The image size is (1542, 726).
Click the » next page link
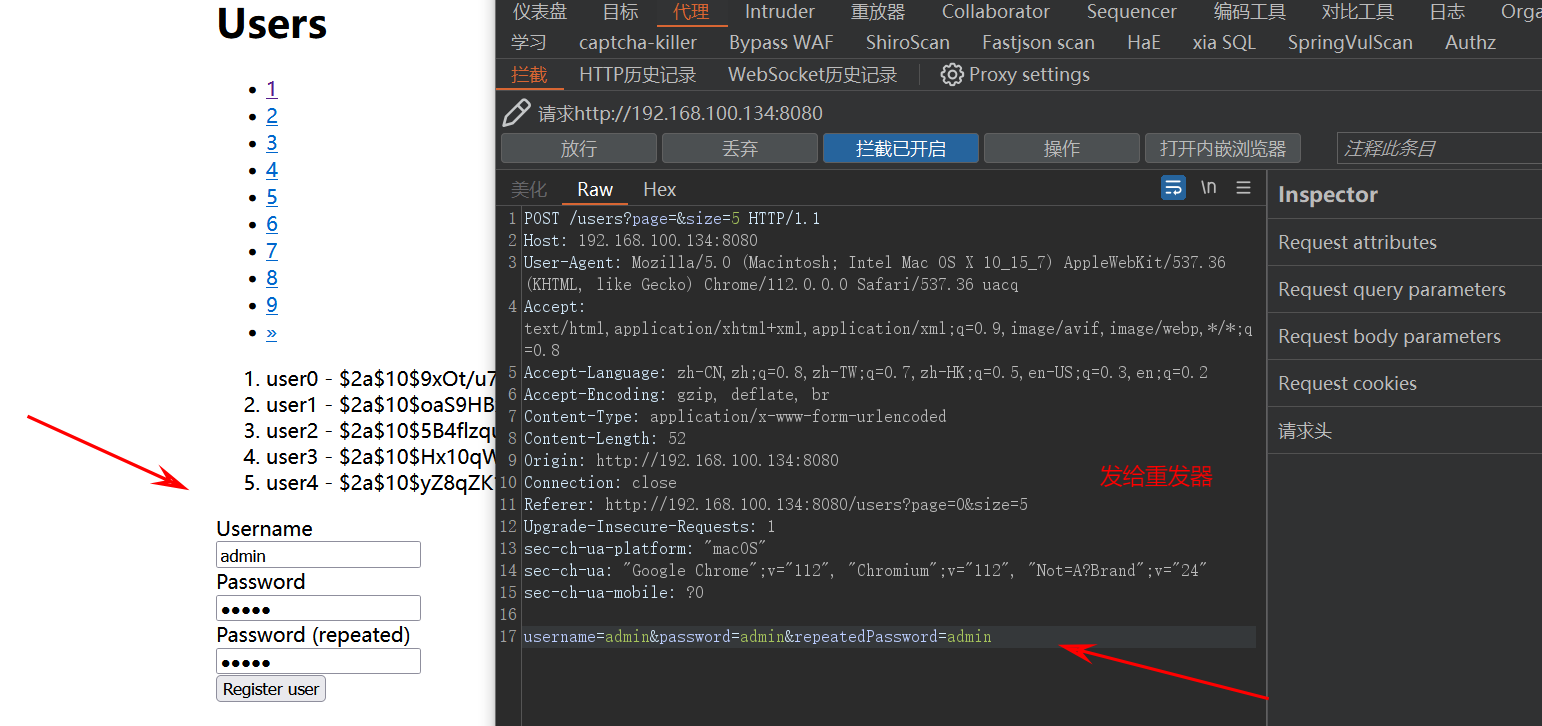click(x=272, y=332)
